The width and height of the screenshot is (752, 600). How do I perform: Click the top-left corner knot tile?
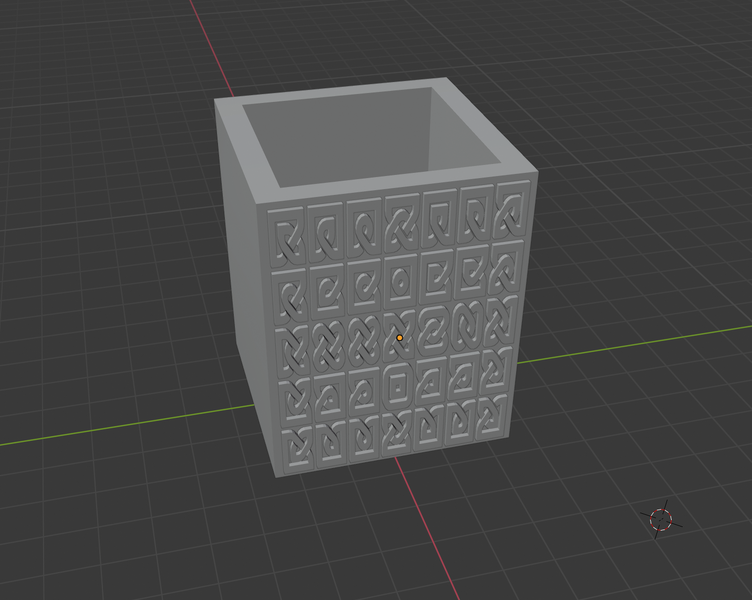tap(287, 236)
